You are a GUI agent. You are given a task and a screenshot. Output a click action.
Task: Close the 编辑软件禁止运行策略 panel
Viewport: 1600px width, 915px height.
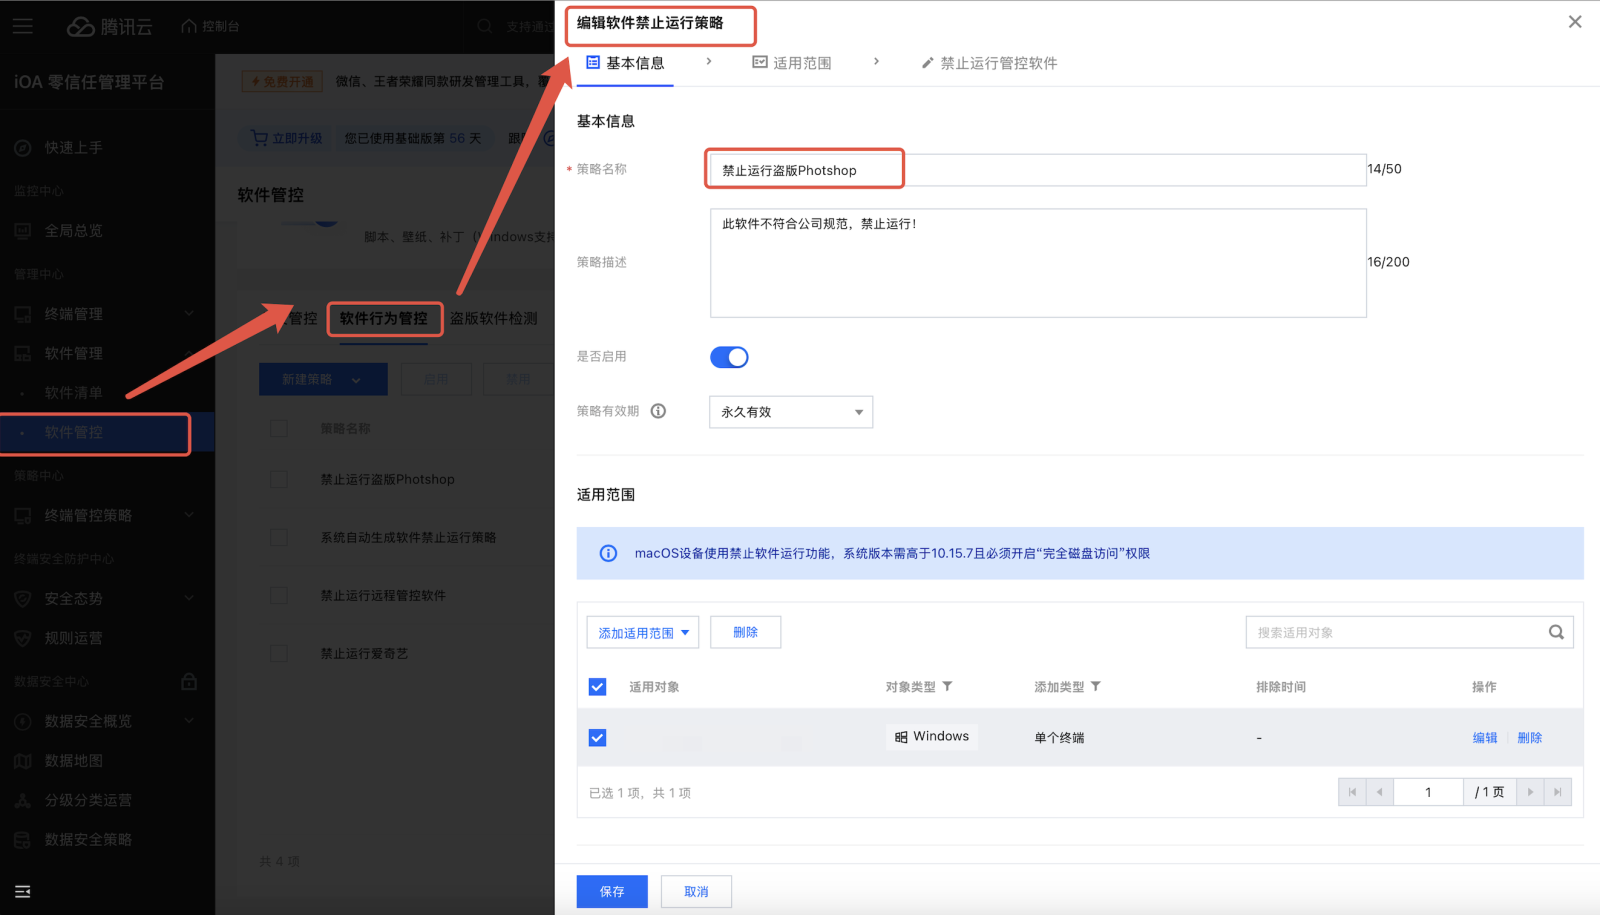pos(1575,22)
